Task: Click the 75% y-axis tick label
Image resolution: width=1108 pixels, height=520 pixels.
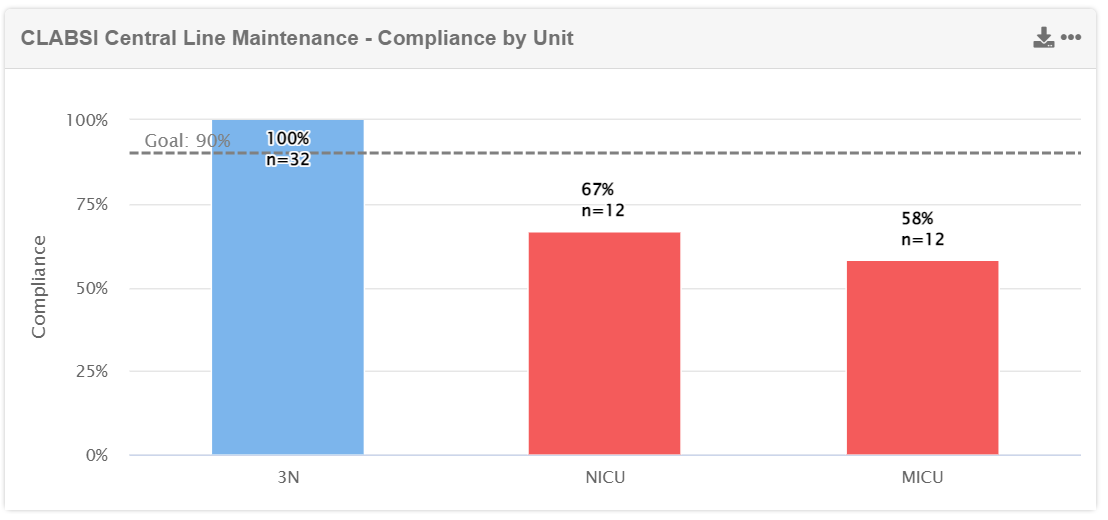Action: (x=90, y=204)
